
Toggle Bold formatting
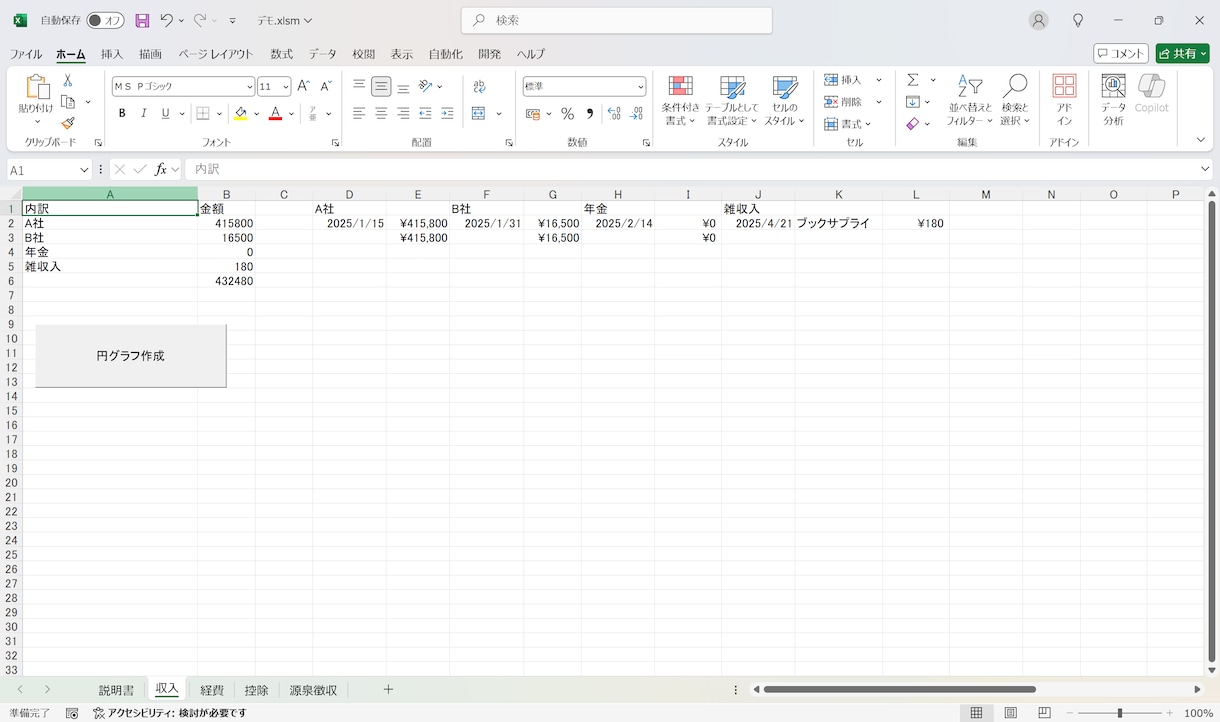click(x=122, y=114)
